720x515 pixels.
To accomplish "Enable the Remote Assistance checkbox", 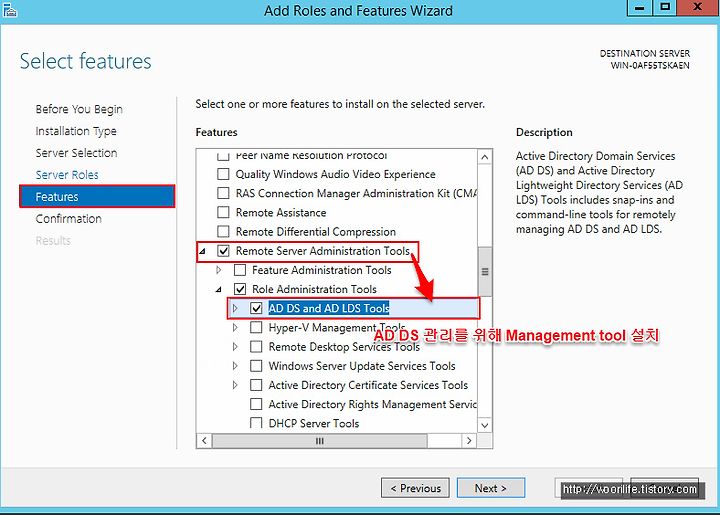I will (x=223, y=213).
